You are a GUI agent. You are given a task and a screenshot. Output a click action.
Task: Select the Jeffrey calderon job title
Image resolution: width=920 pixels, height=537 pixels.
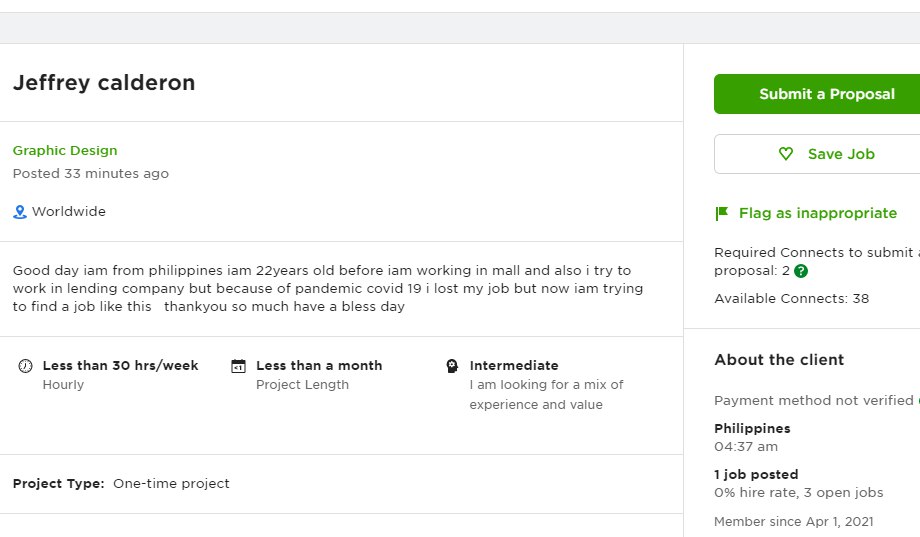tap(104, 83)
